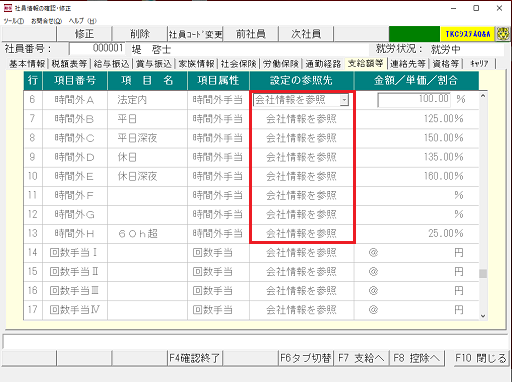The width and height of the screenshot is (512, 382).
Task: Switch to the 税額表等 tab
Action: [69, 64]
